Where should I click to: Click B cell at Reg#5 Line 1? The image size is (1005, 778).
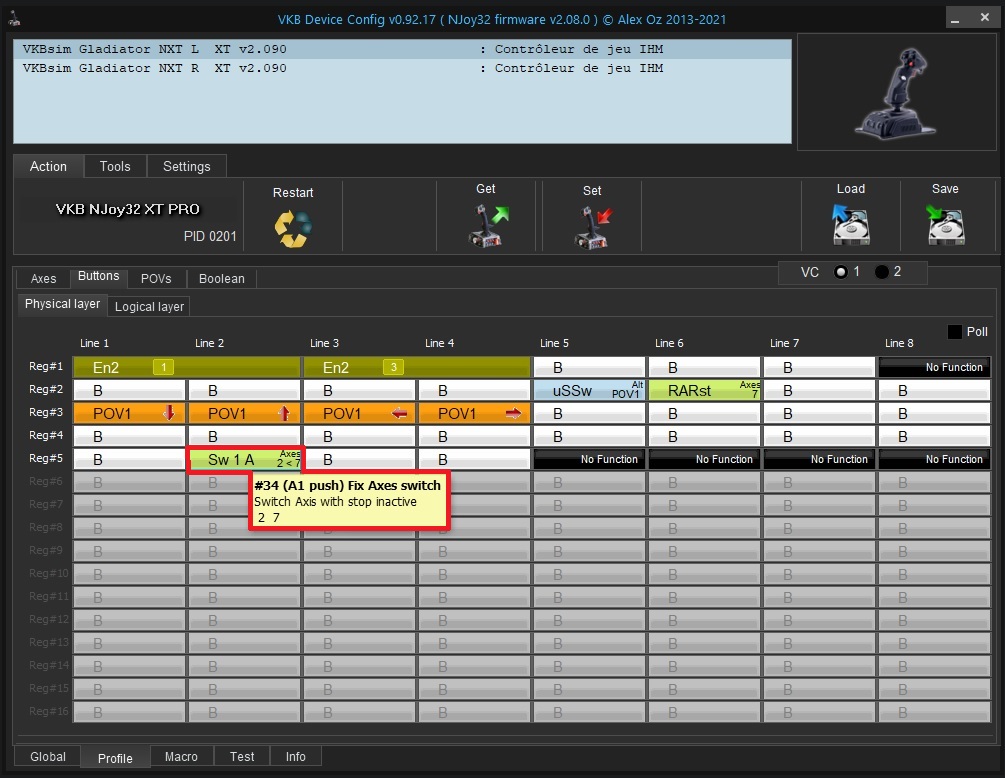coord(129,459)
